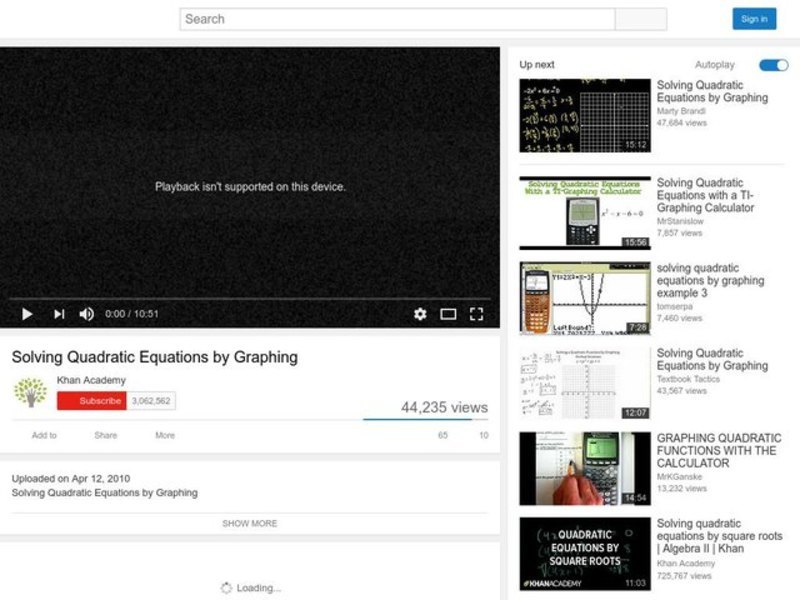Screen dimensions: 800x600
Task: Click the Marty Brandl channel name
Action: [x=681, y=111]
